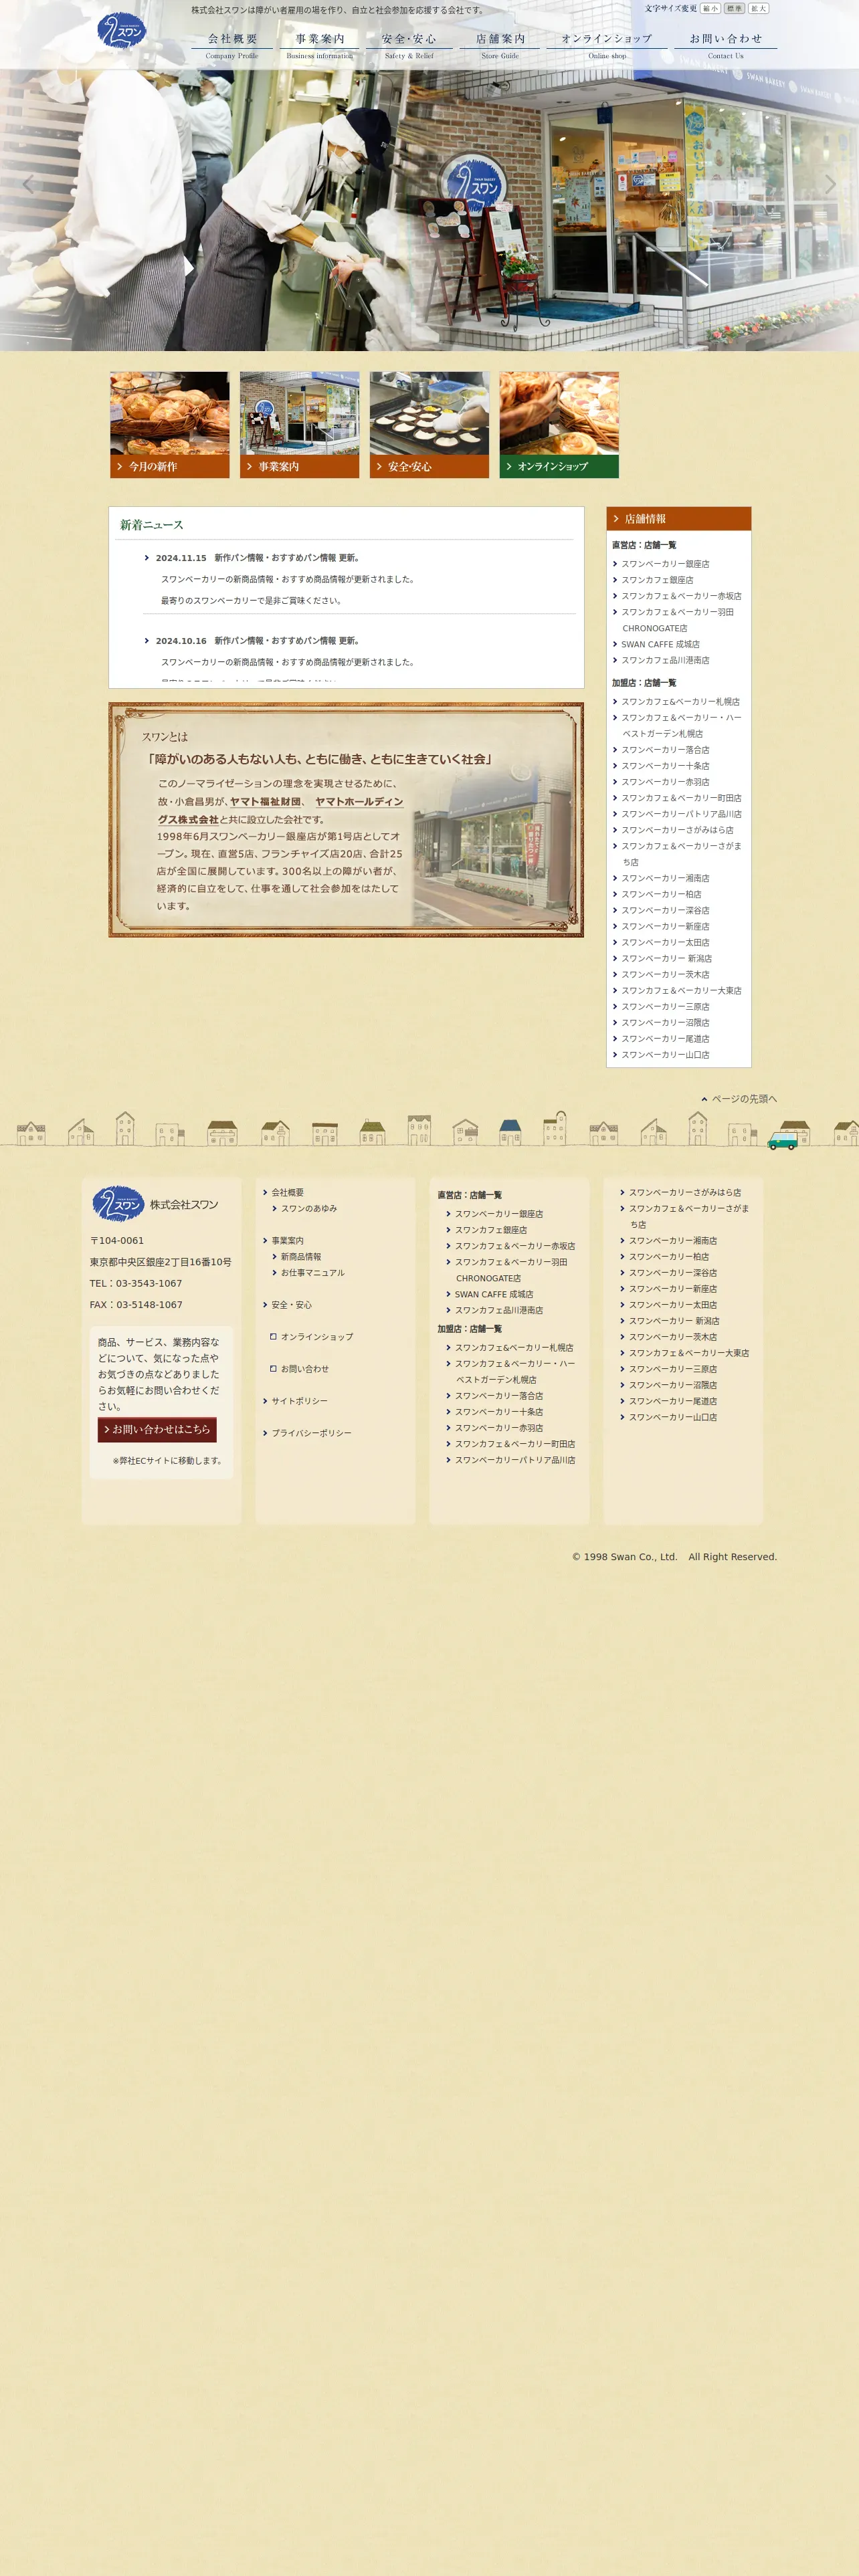Open スワンカフェ品川港南店 in sidebar
This screenshot has height=2576, width=859.
coord(665,660)
